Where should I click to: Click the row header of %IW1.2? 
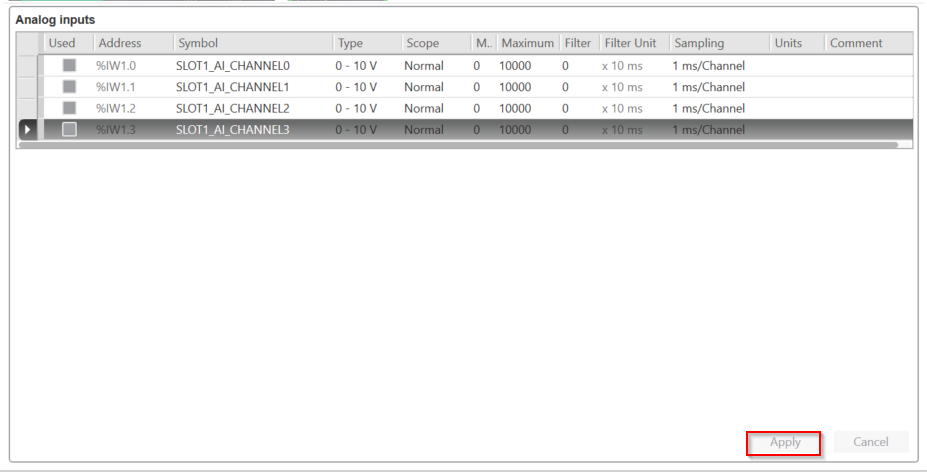tap(27, 108)
